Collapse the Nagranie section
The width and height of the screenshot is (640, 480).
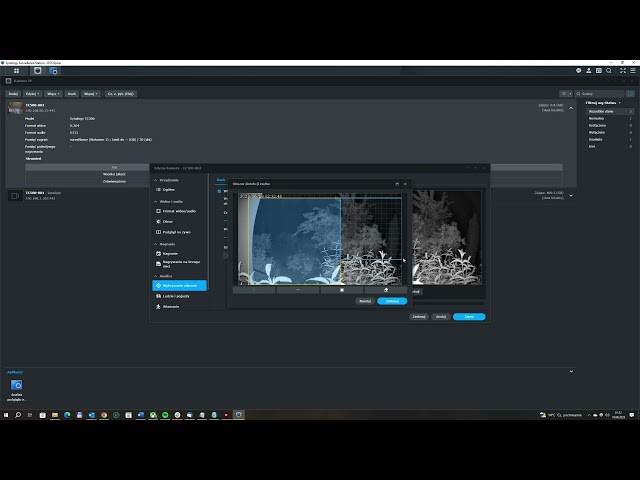click(155, 244)
